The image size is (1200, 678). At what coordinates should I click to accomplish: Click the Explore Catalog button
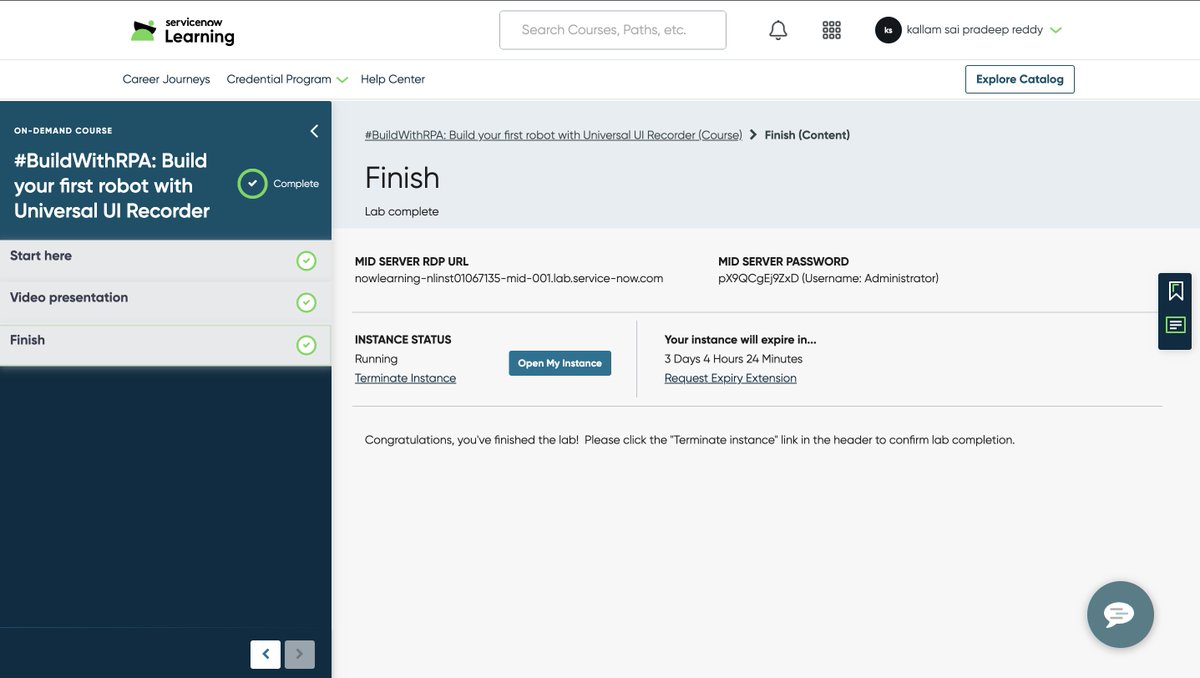point(1020,79)
